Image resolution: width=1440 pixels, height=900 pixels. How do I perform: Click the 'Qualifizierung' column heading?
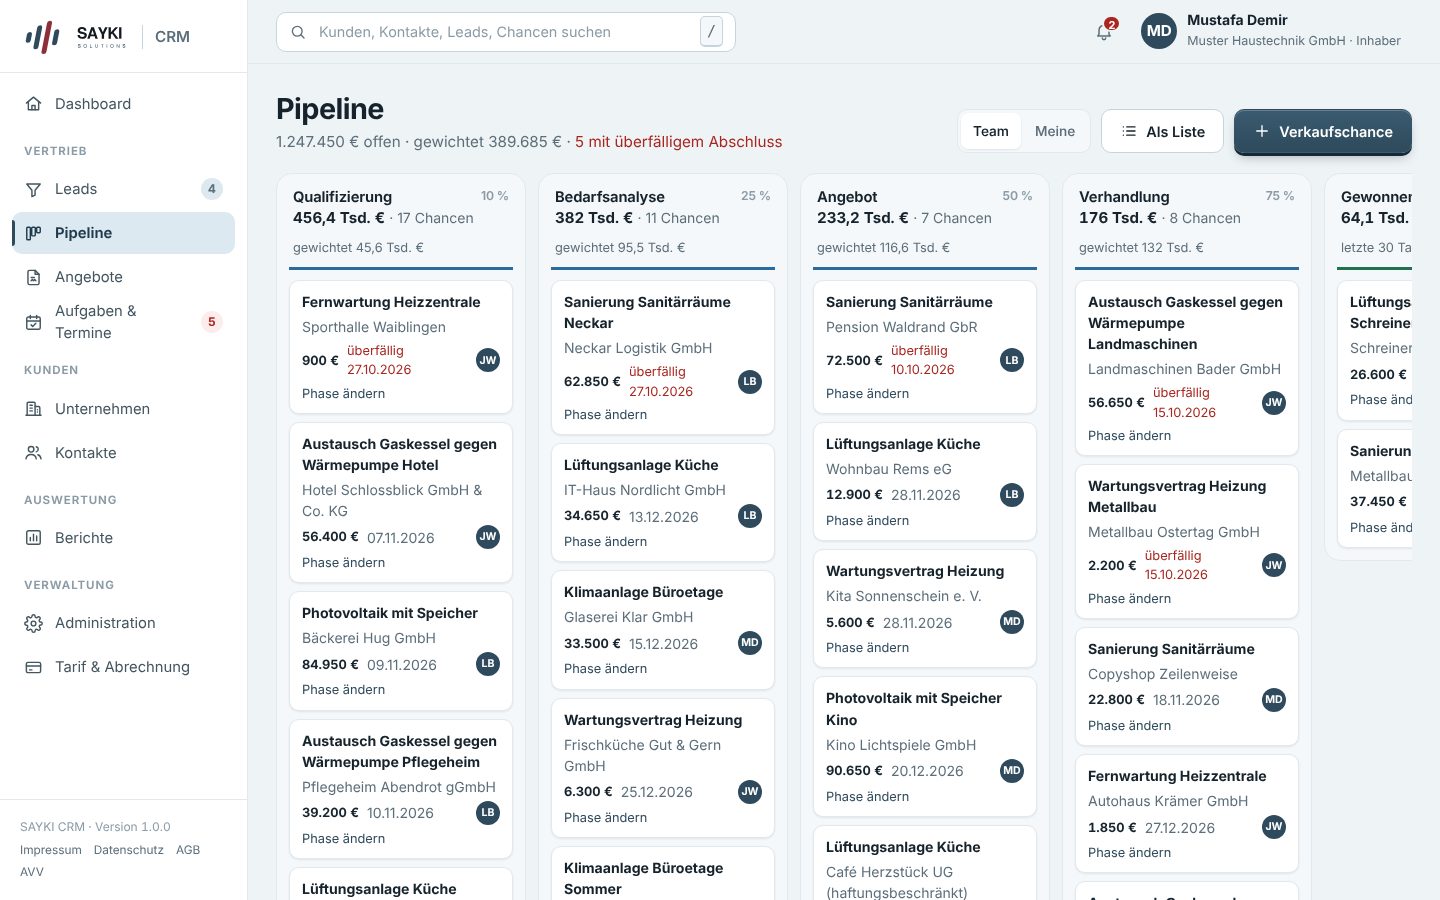342,197
